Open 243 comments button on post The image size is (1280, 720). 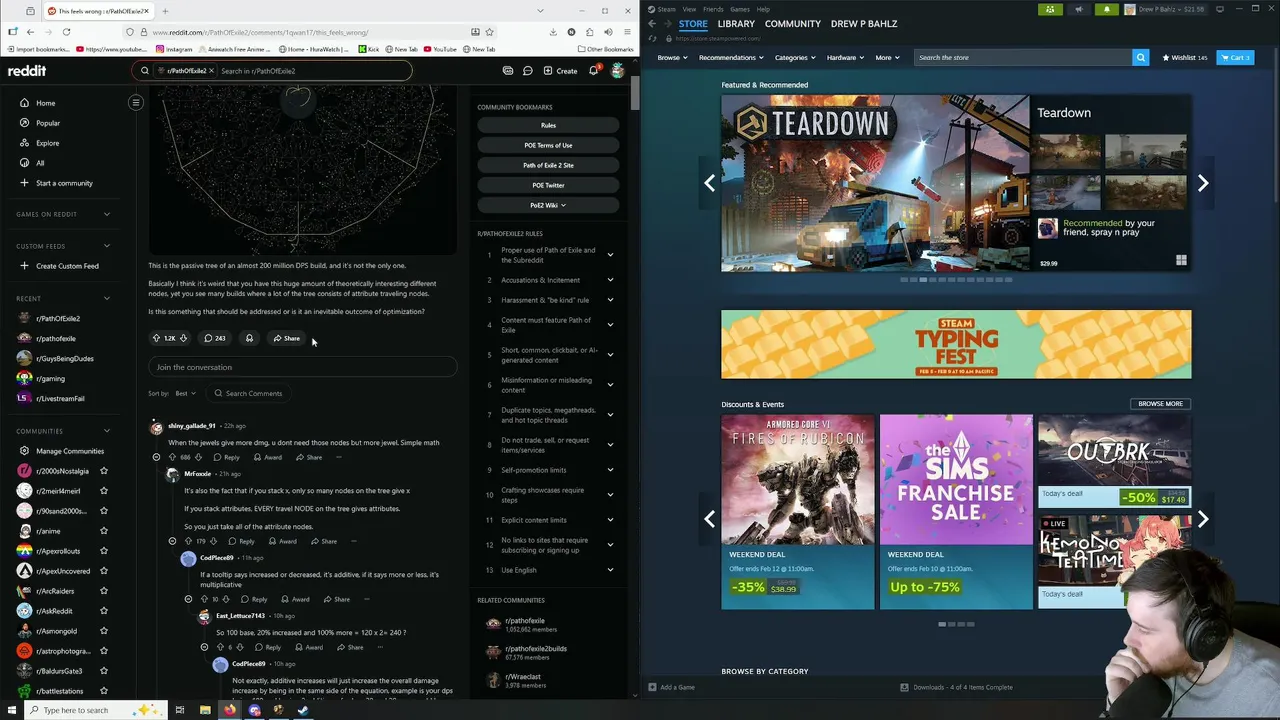pyautogui.click(x=214, y=338)
